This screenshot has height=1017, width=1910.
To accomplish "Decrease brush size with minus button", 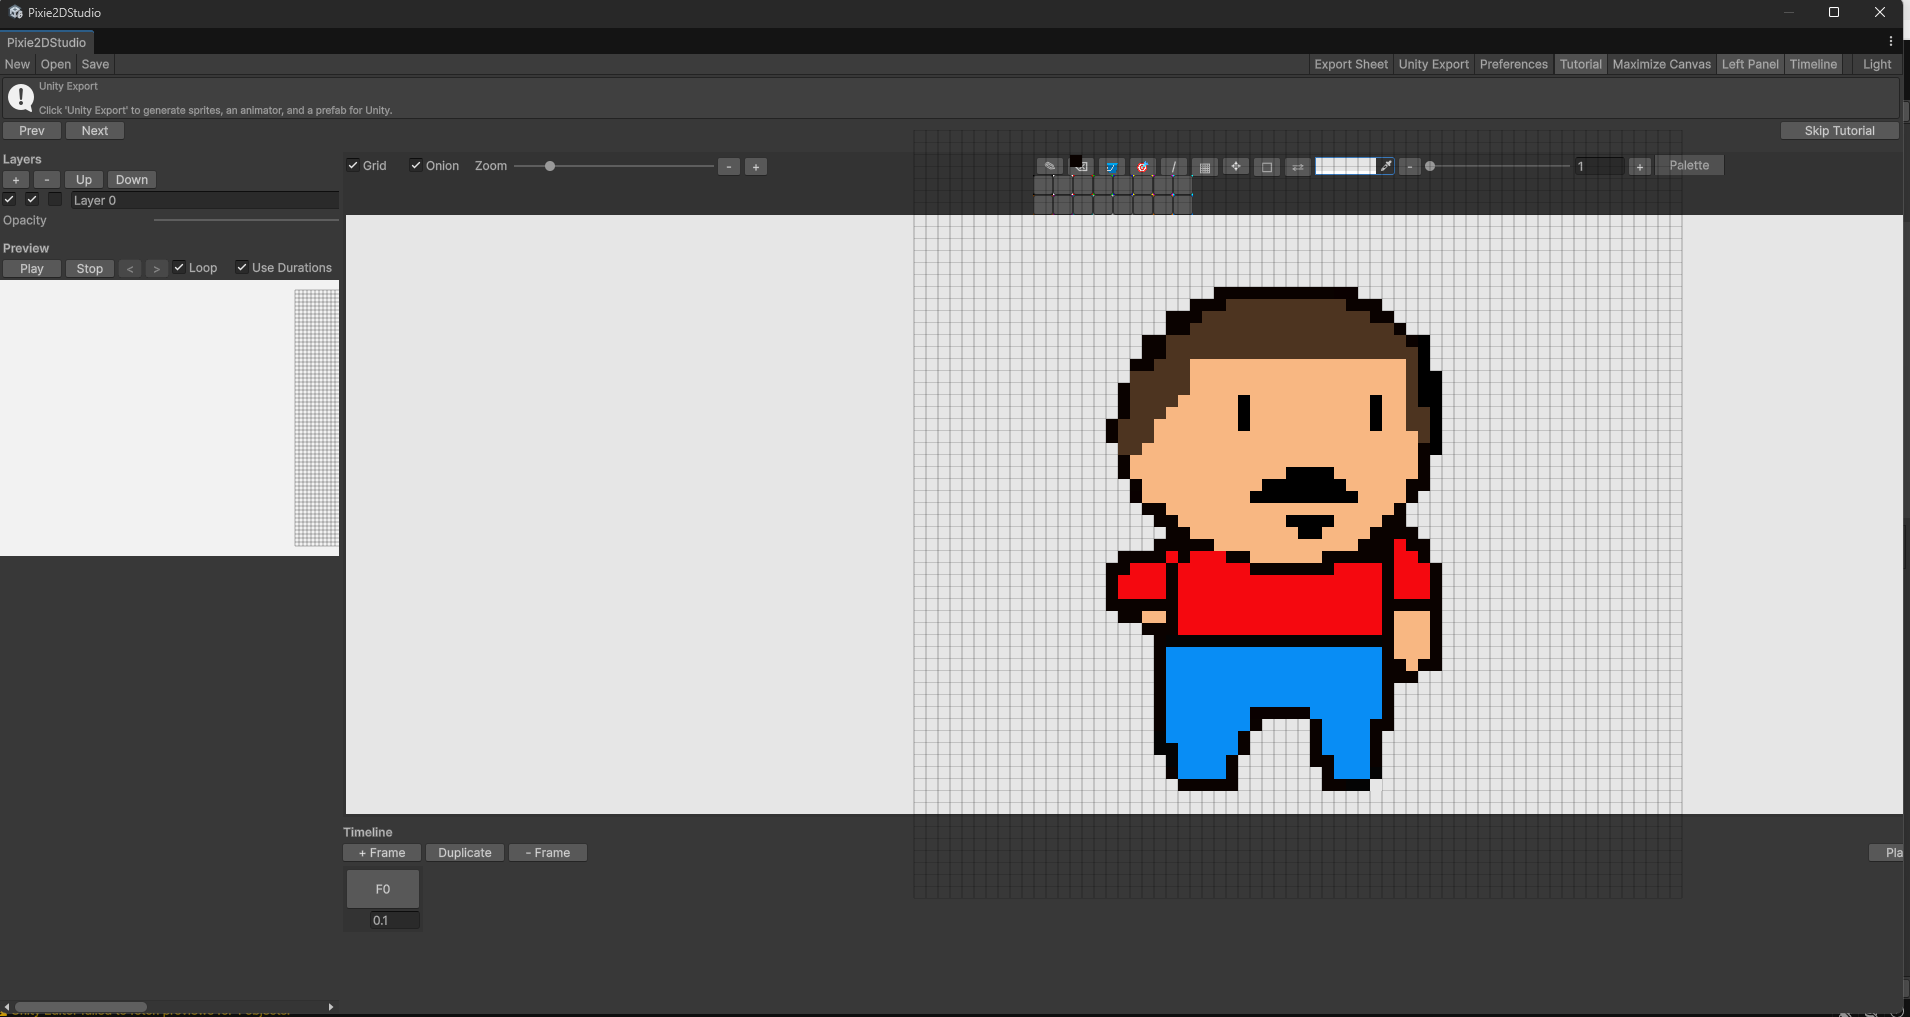I will [x=1410, y=167].
